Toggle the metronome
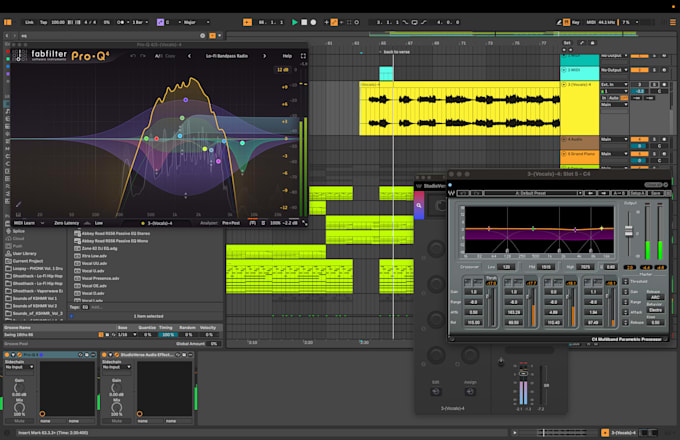The width and height of the screenshot is (680, 440). [x=121, y=22]
